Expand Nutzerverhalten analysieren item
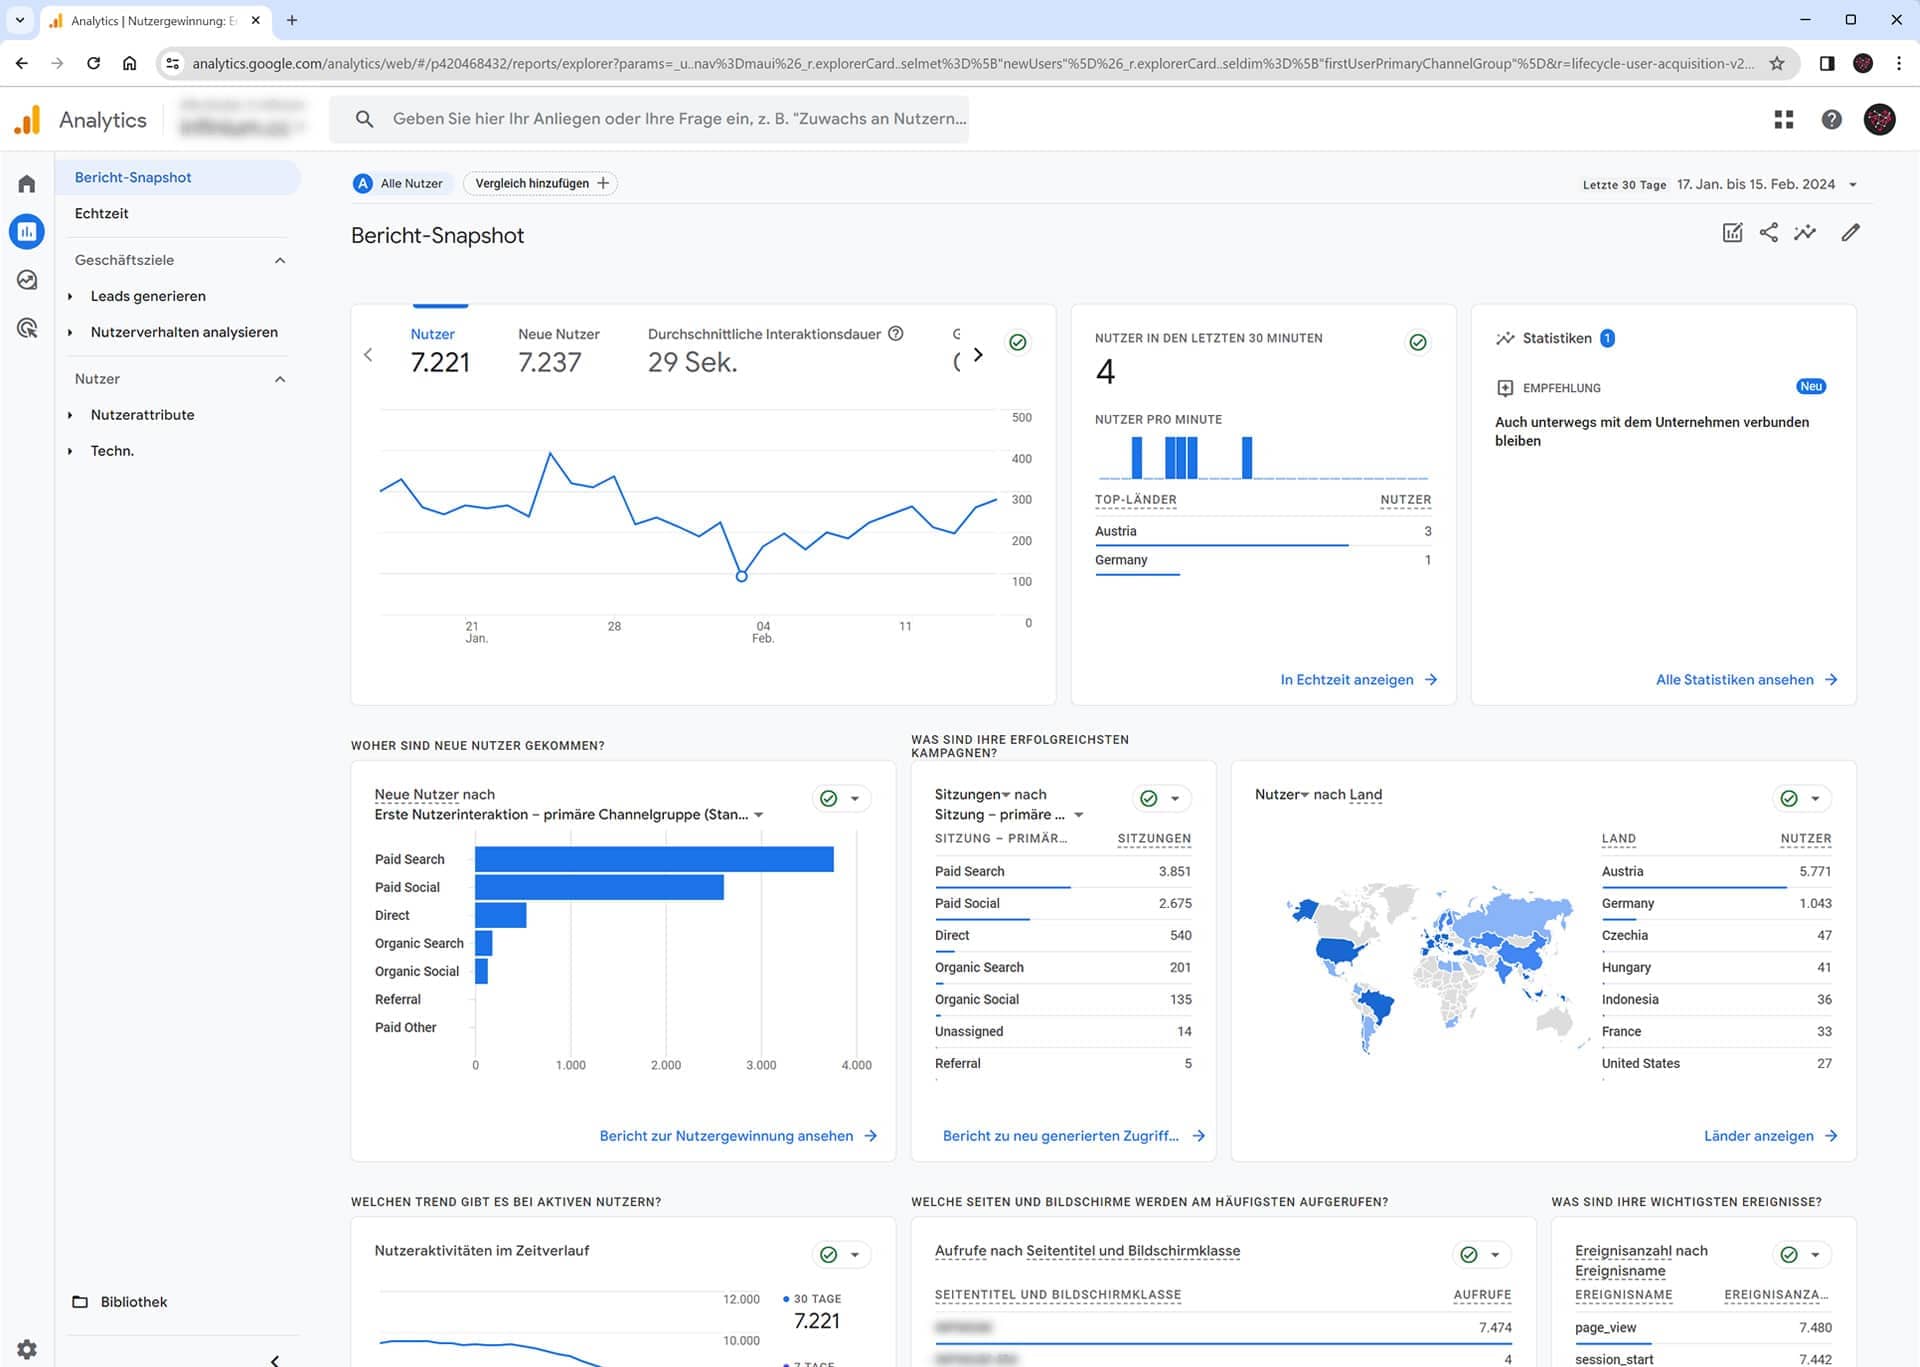Viewport: 1920px width, 1367px height. [70, 333]
